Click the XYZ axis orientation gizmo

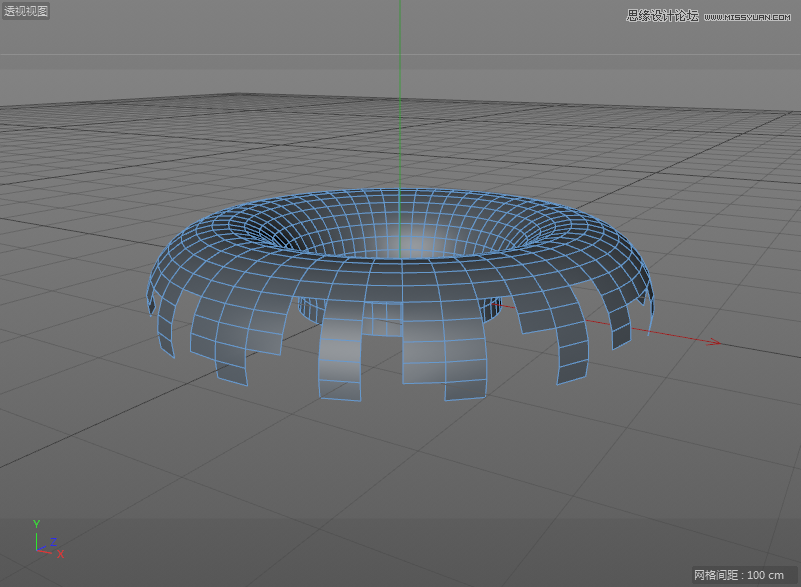pyautogui.click(x=47, y=539)
